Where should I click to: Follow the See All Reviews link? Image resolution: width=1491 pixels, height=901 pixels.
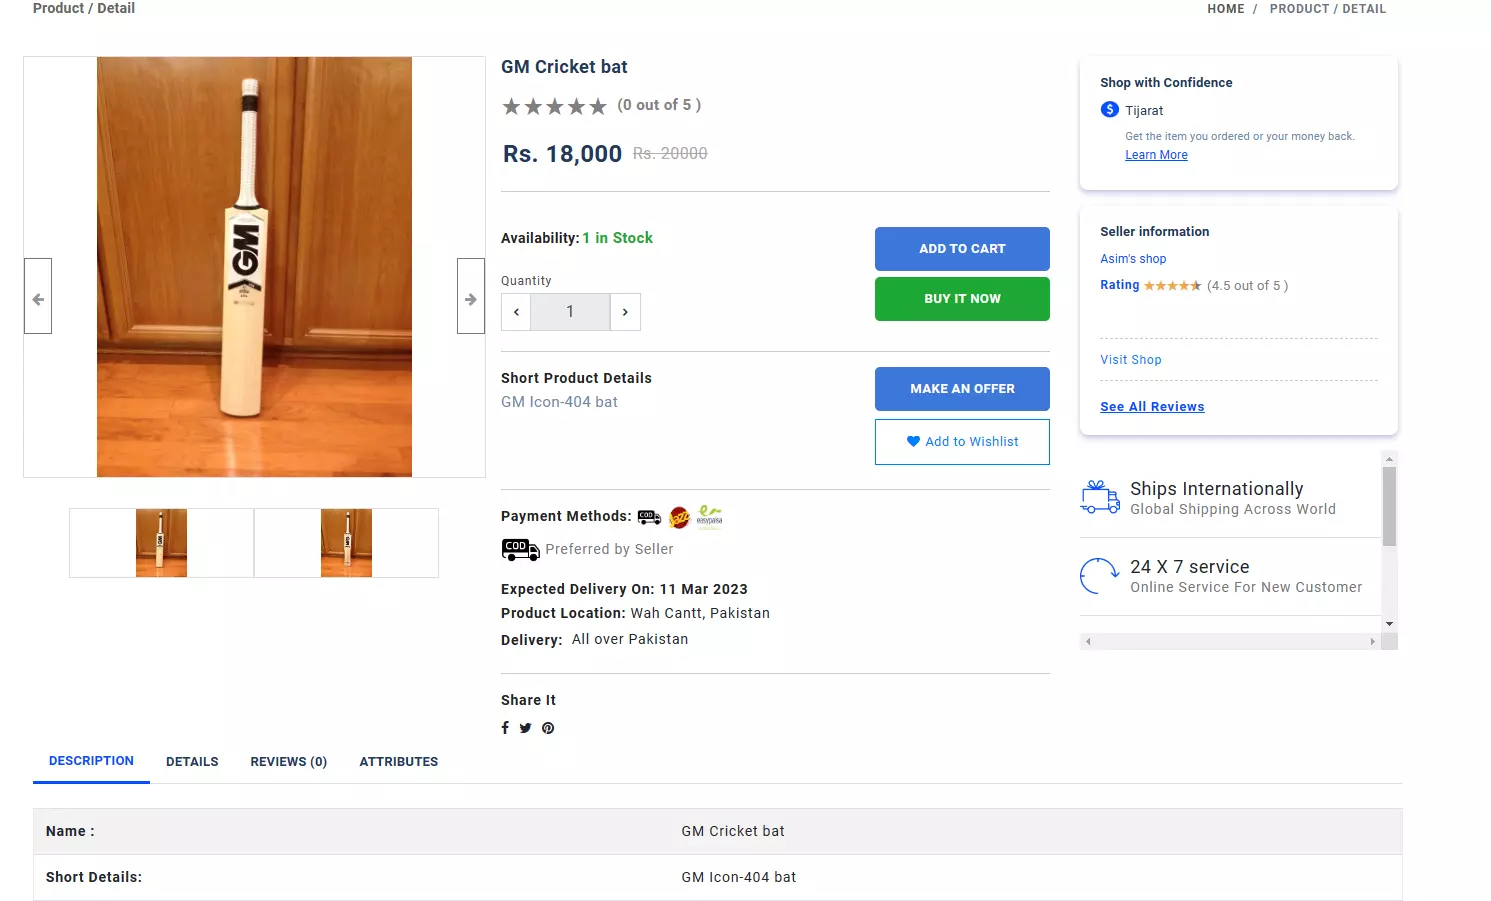point(1152,407)
